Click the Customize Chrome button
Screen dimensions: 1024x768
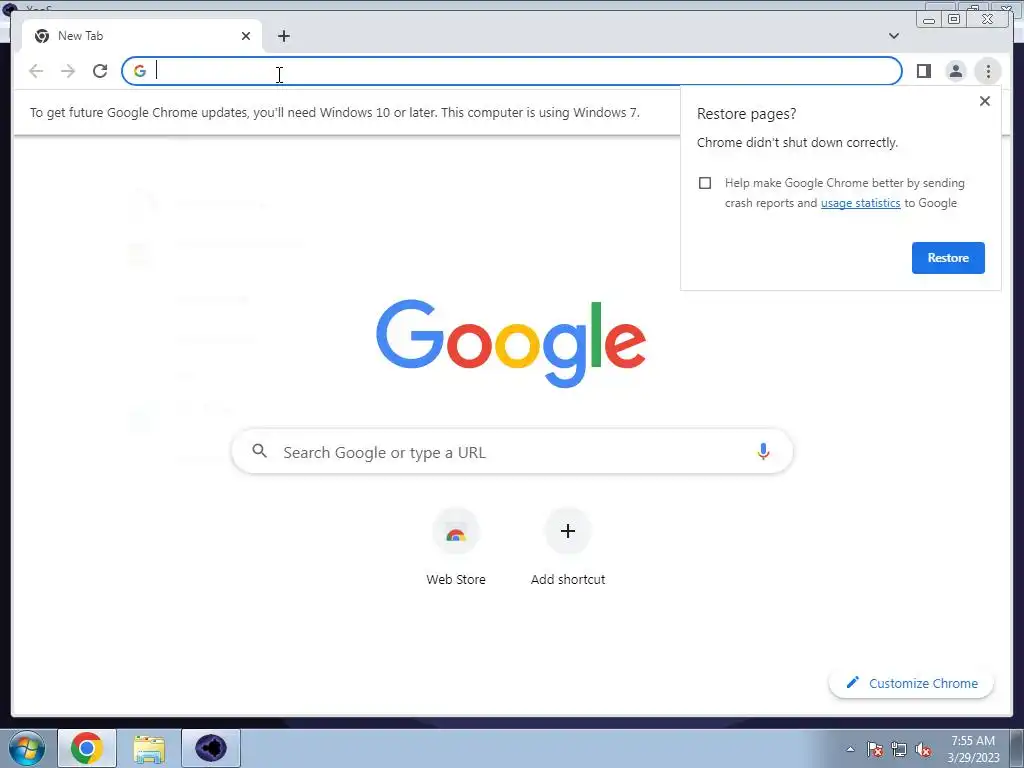click(x=912, y=683)
